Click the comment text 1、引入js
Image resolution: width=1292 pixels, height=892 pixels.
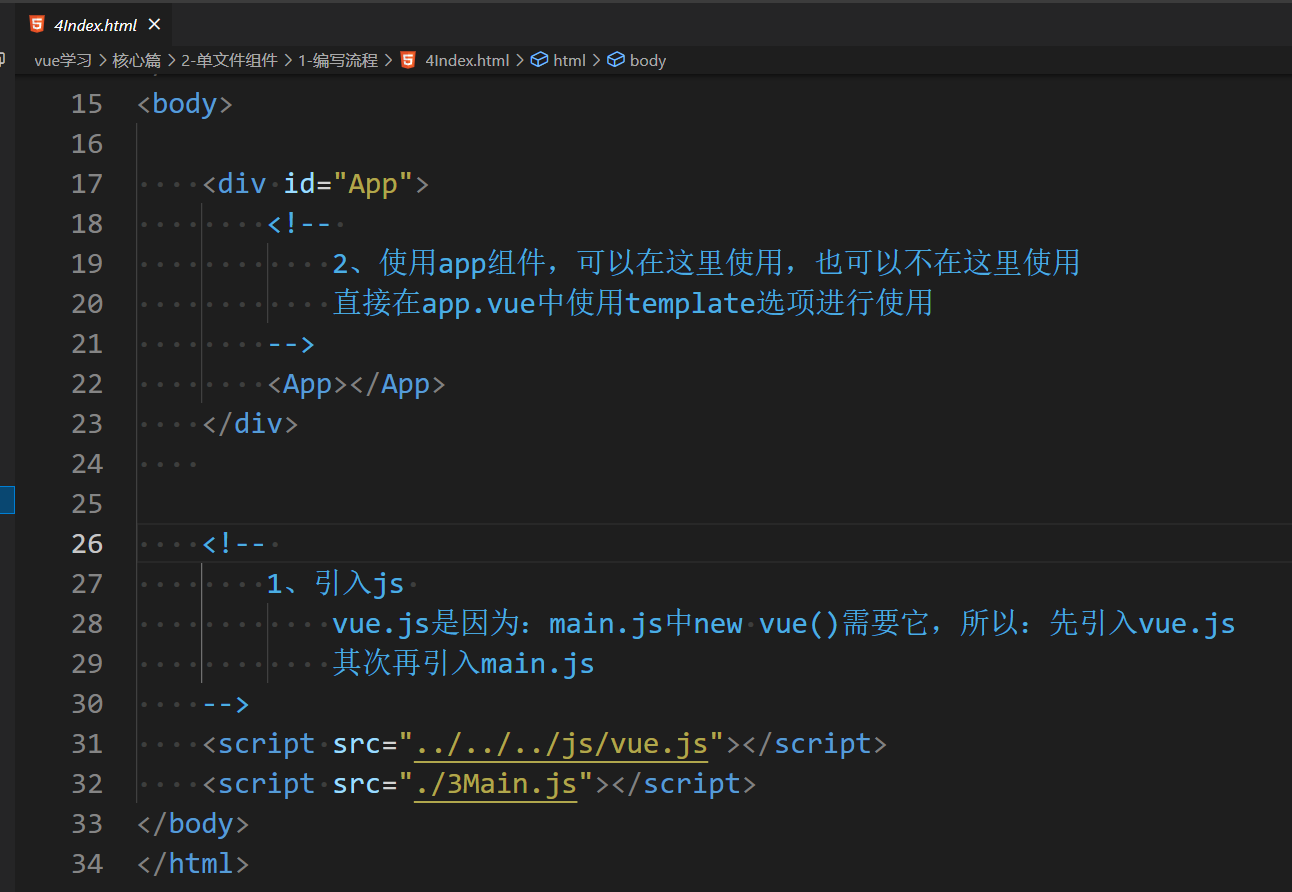click(335, 584)
